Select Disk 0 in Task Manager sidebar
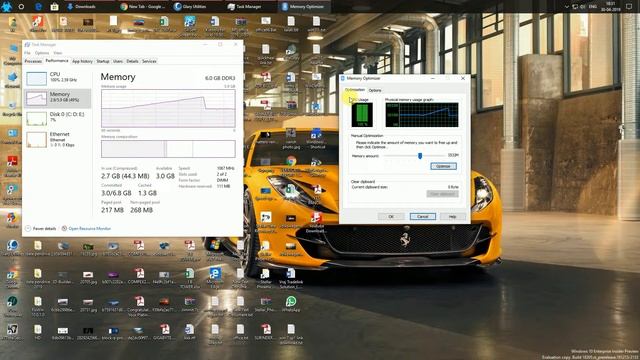 [58, 118]
